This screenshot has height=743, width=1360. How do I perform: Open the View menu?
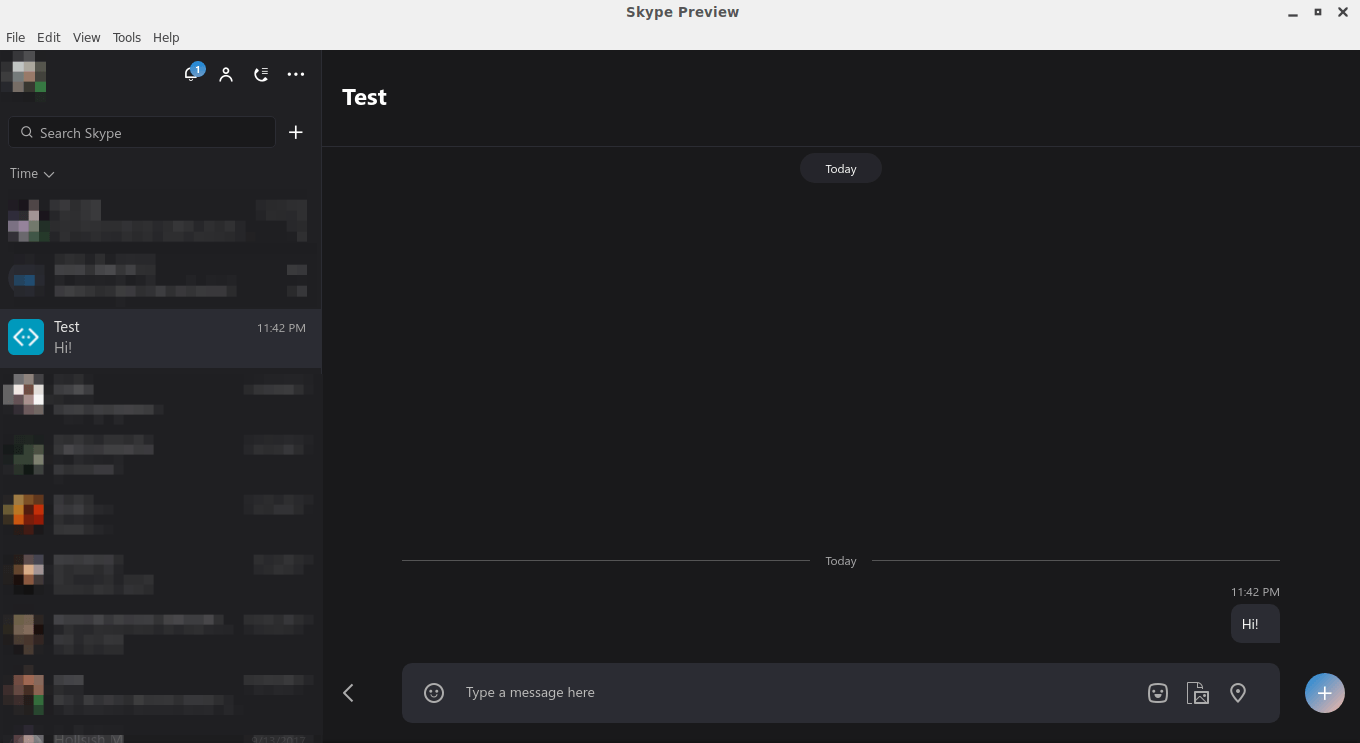tap(86, 37)
